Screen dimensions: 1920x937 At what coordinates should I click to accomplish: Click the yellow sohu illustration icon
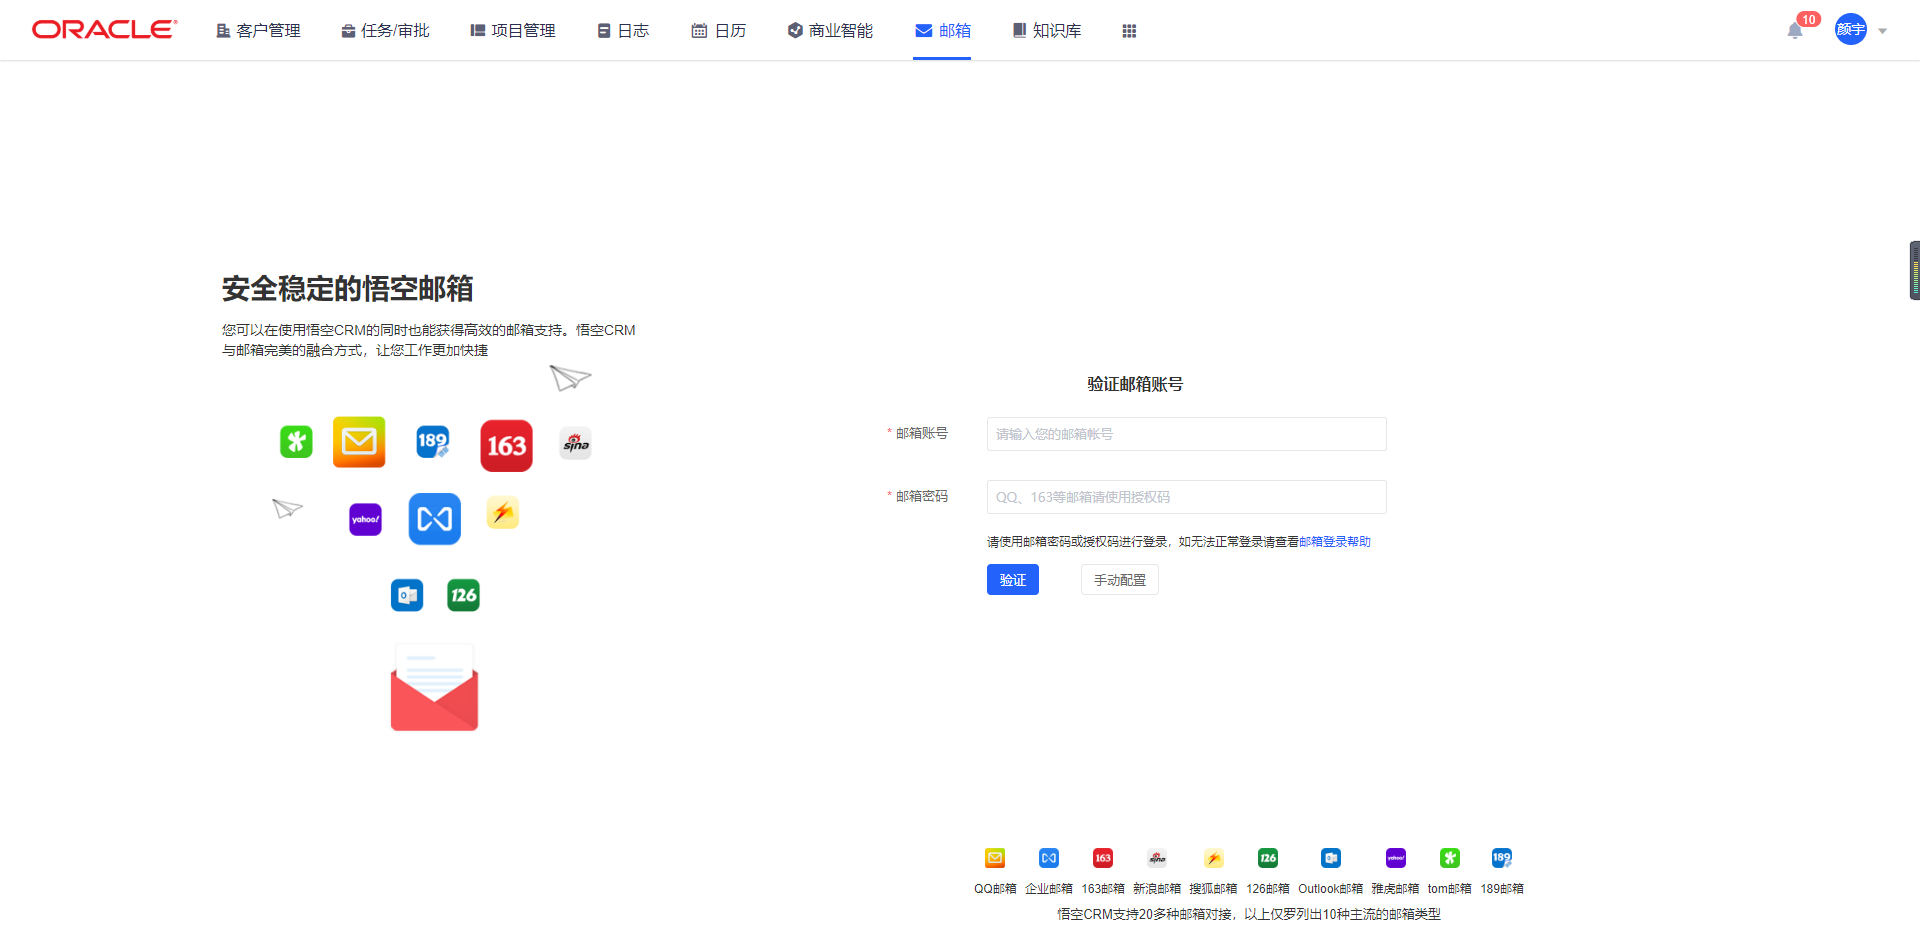point(503,513)
